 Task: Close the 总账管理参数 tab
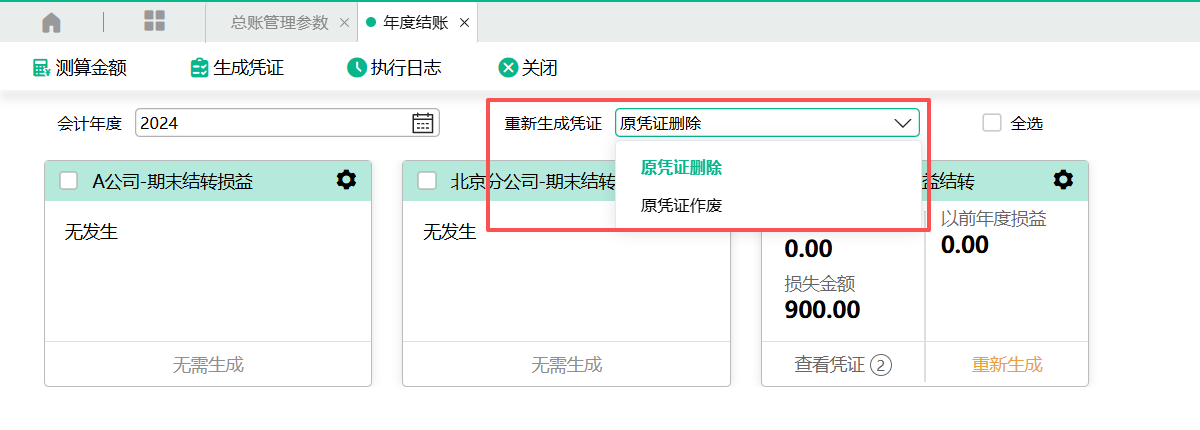(x=345, y=22)
